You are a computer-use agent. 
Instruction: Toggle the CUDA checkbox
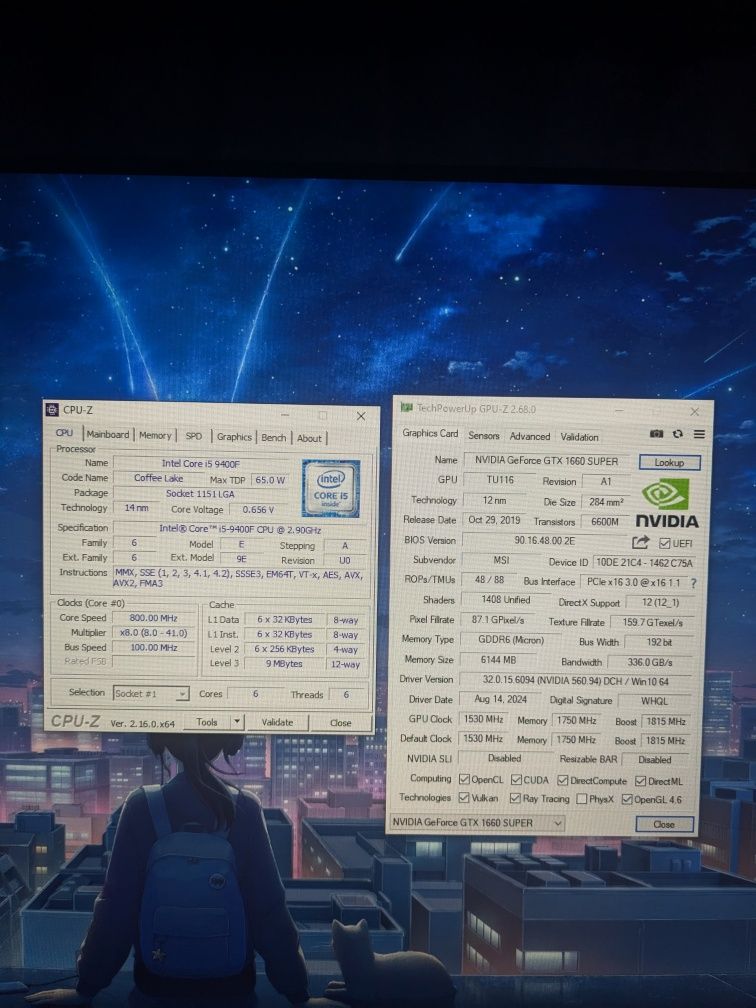(516, 780)
